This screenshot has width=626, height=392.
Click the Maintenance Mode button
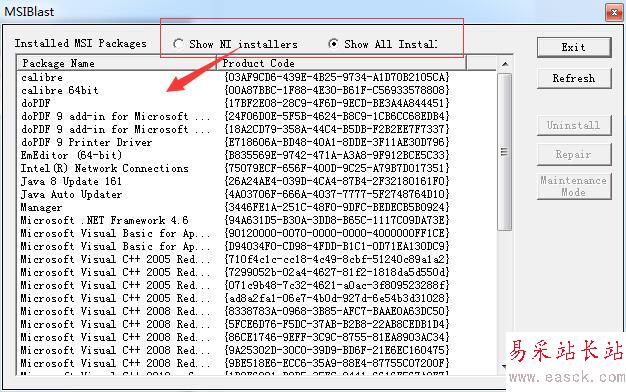coord(574,186)
